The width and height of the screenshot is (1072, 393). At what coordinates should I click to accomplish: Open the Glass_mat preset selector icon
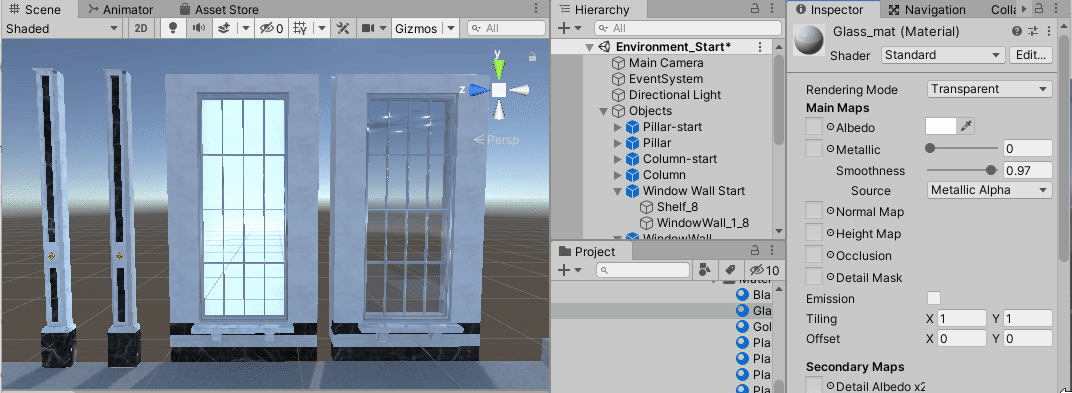1033,31
